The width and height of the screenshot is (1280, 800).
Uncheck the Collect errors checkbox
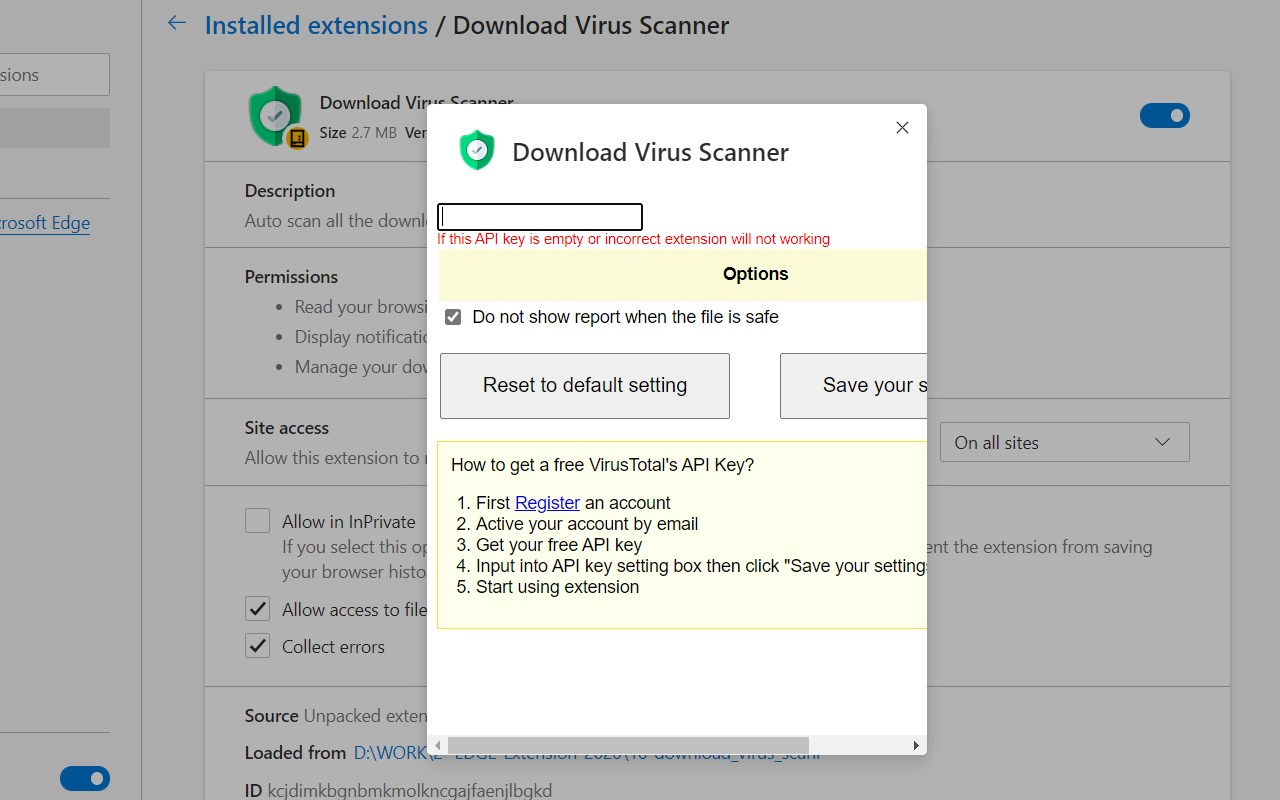pyautogui.click(x=258, y=646)
